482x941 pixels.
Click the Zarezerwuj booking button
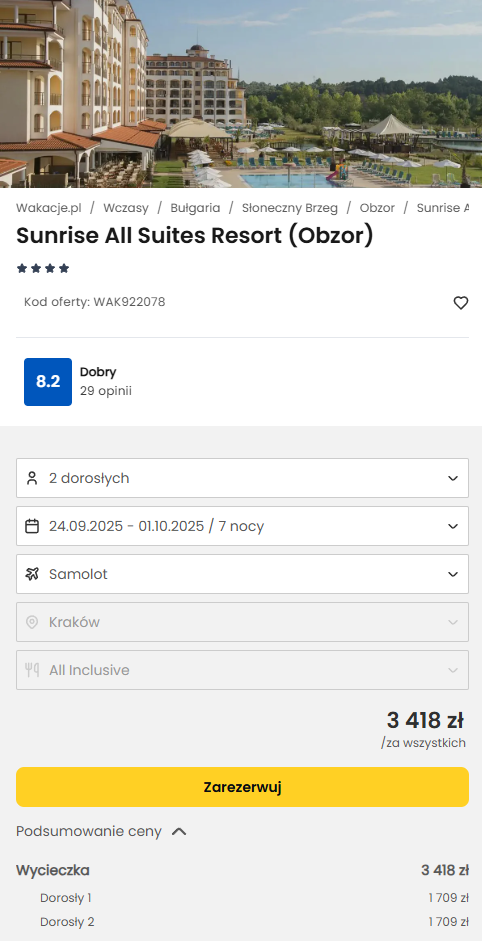tap(243, 787)
